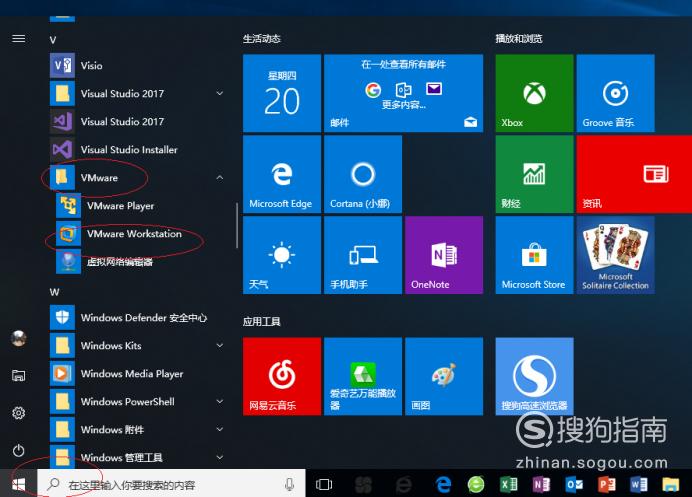Open the Mail (邮件) tile
The height and width of the screenshot is (497, 692).
point(403,93)
